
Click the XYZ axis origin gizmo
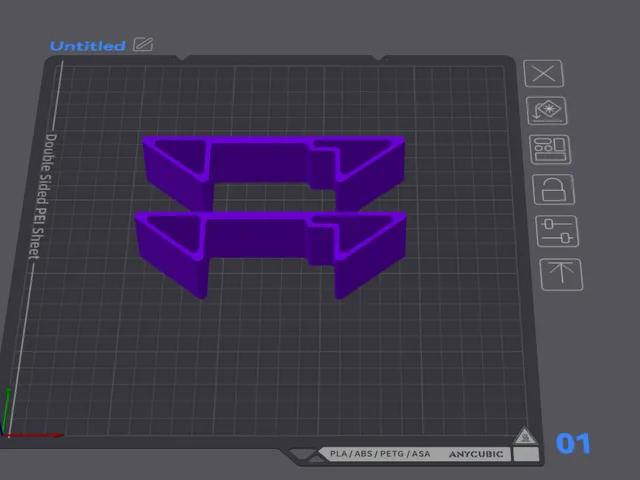coord(5,433)
